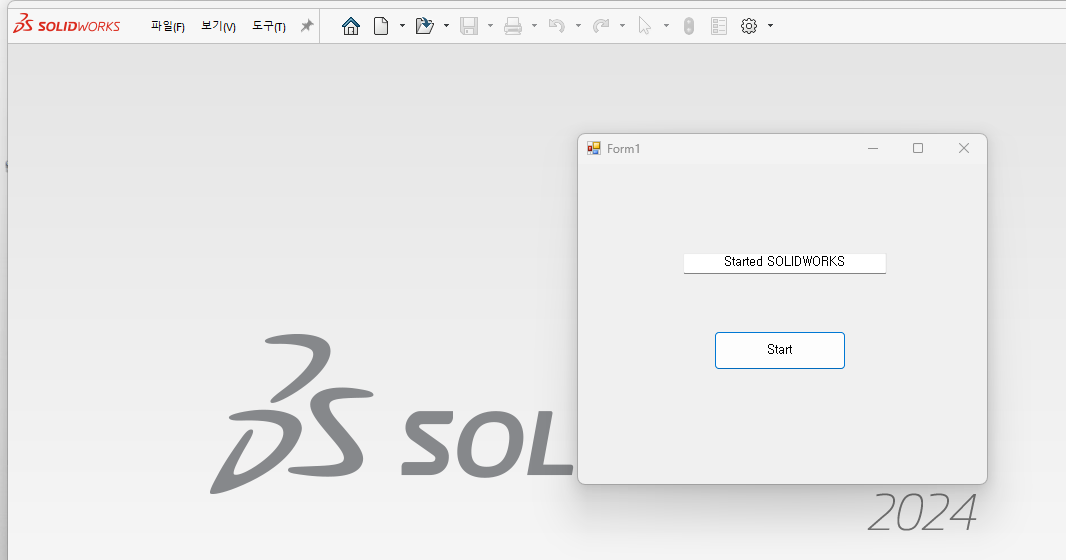Open the 도구(T) menu
Screen dimensions: 1066x560
269,27
